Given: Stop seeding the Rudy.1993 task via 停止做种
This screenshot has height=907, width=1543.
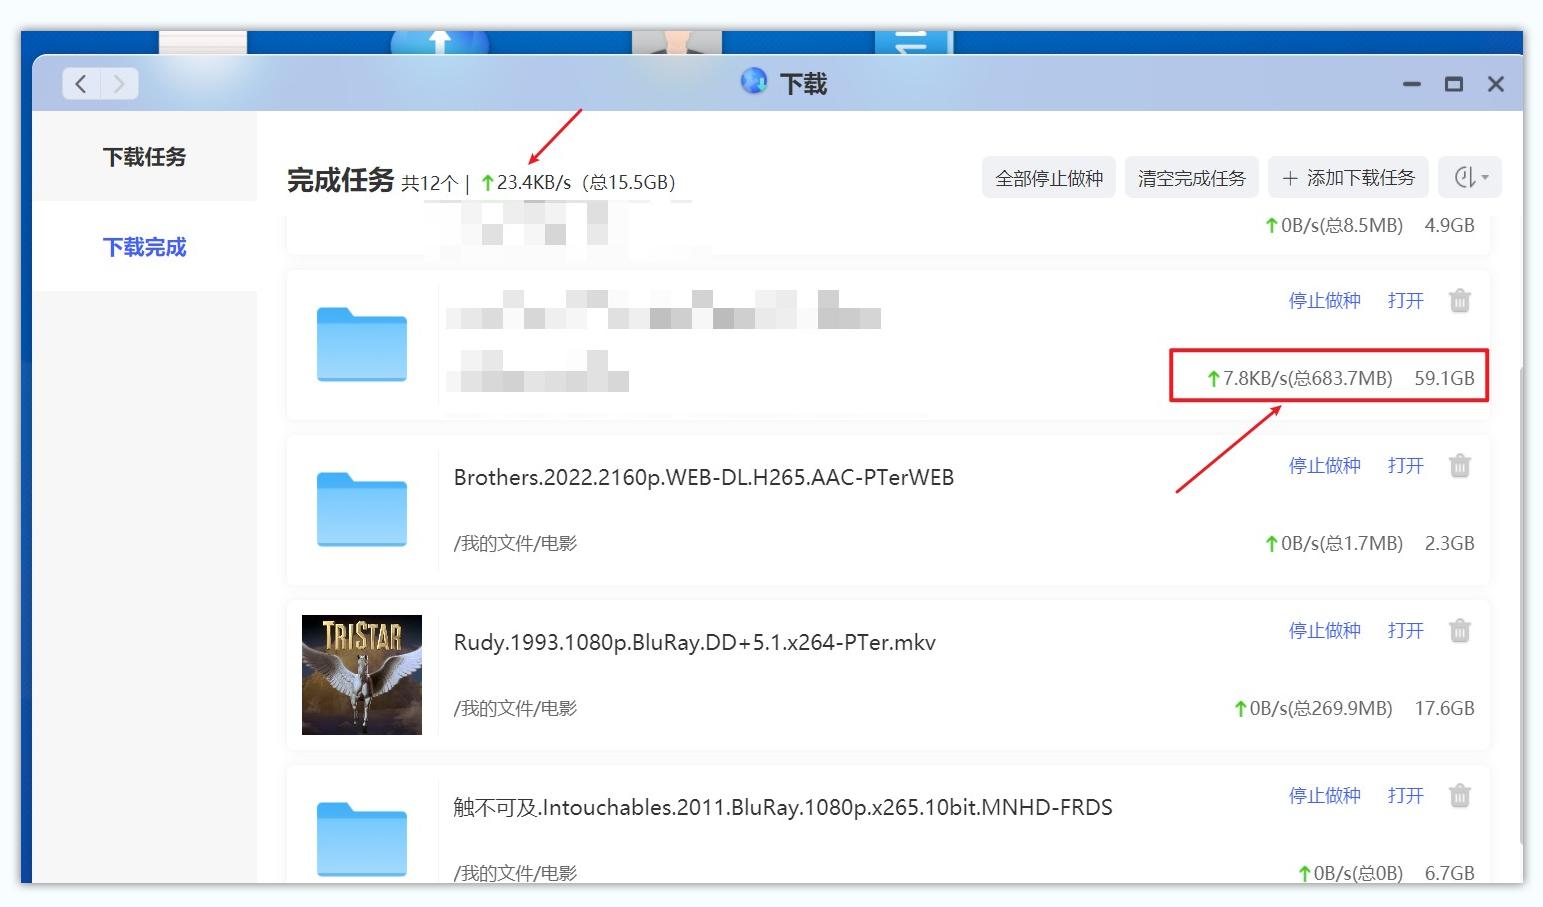Looking at the screenshot, I should [x=1324, y=631].
